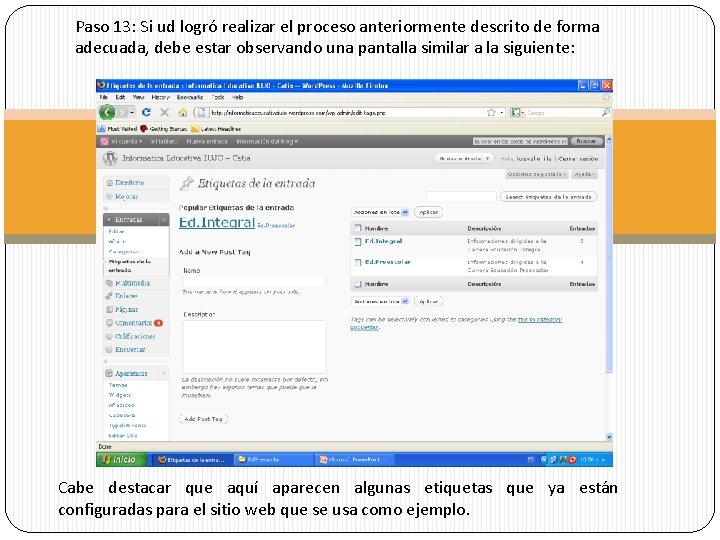Click the Firefox icon in taskbar button
This screenshot has width=720, height=540.
162,460
